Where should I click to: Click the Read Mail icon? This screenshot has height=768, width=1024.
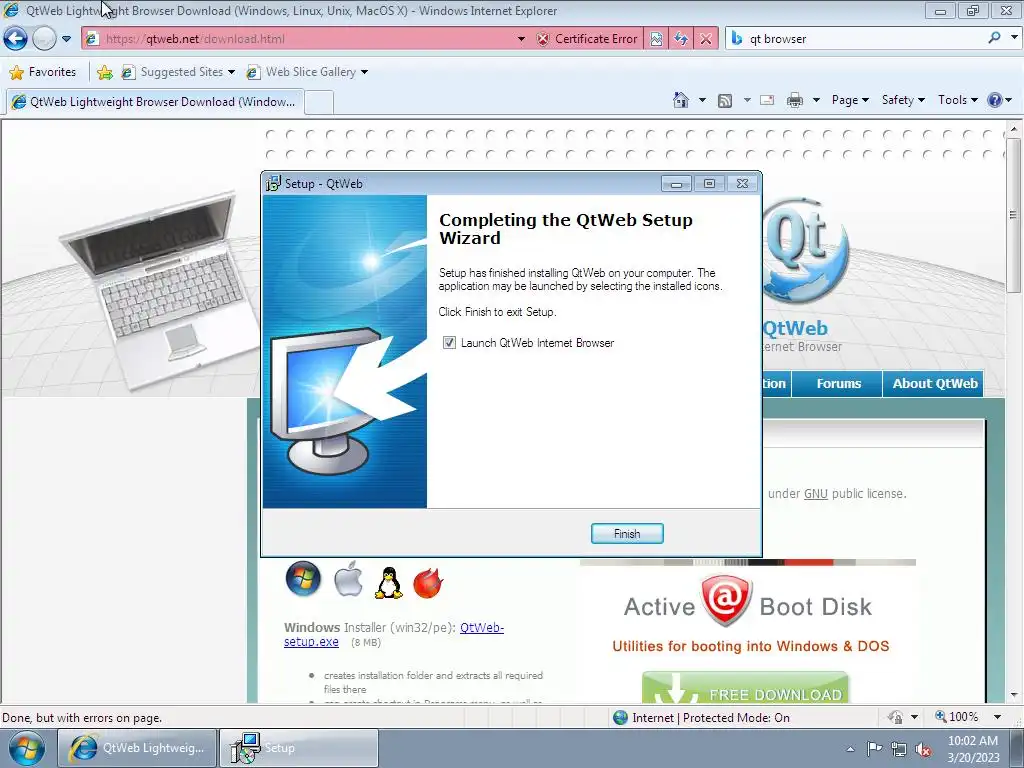point(767,100)
